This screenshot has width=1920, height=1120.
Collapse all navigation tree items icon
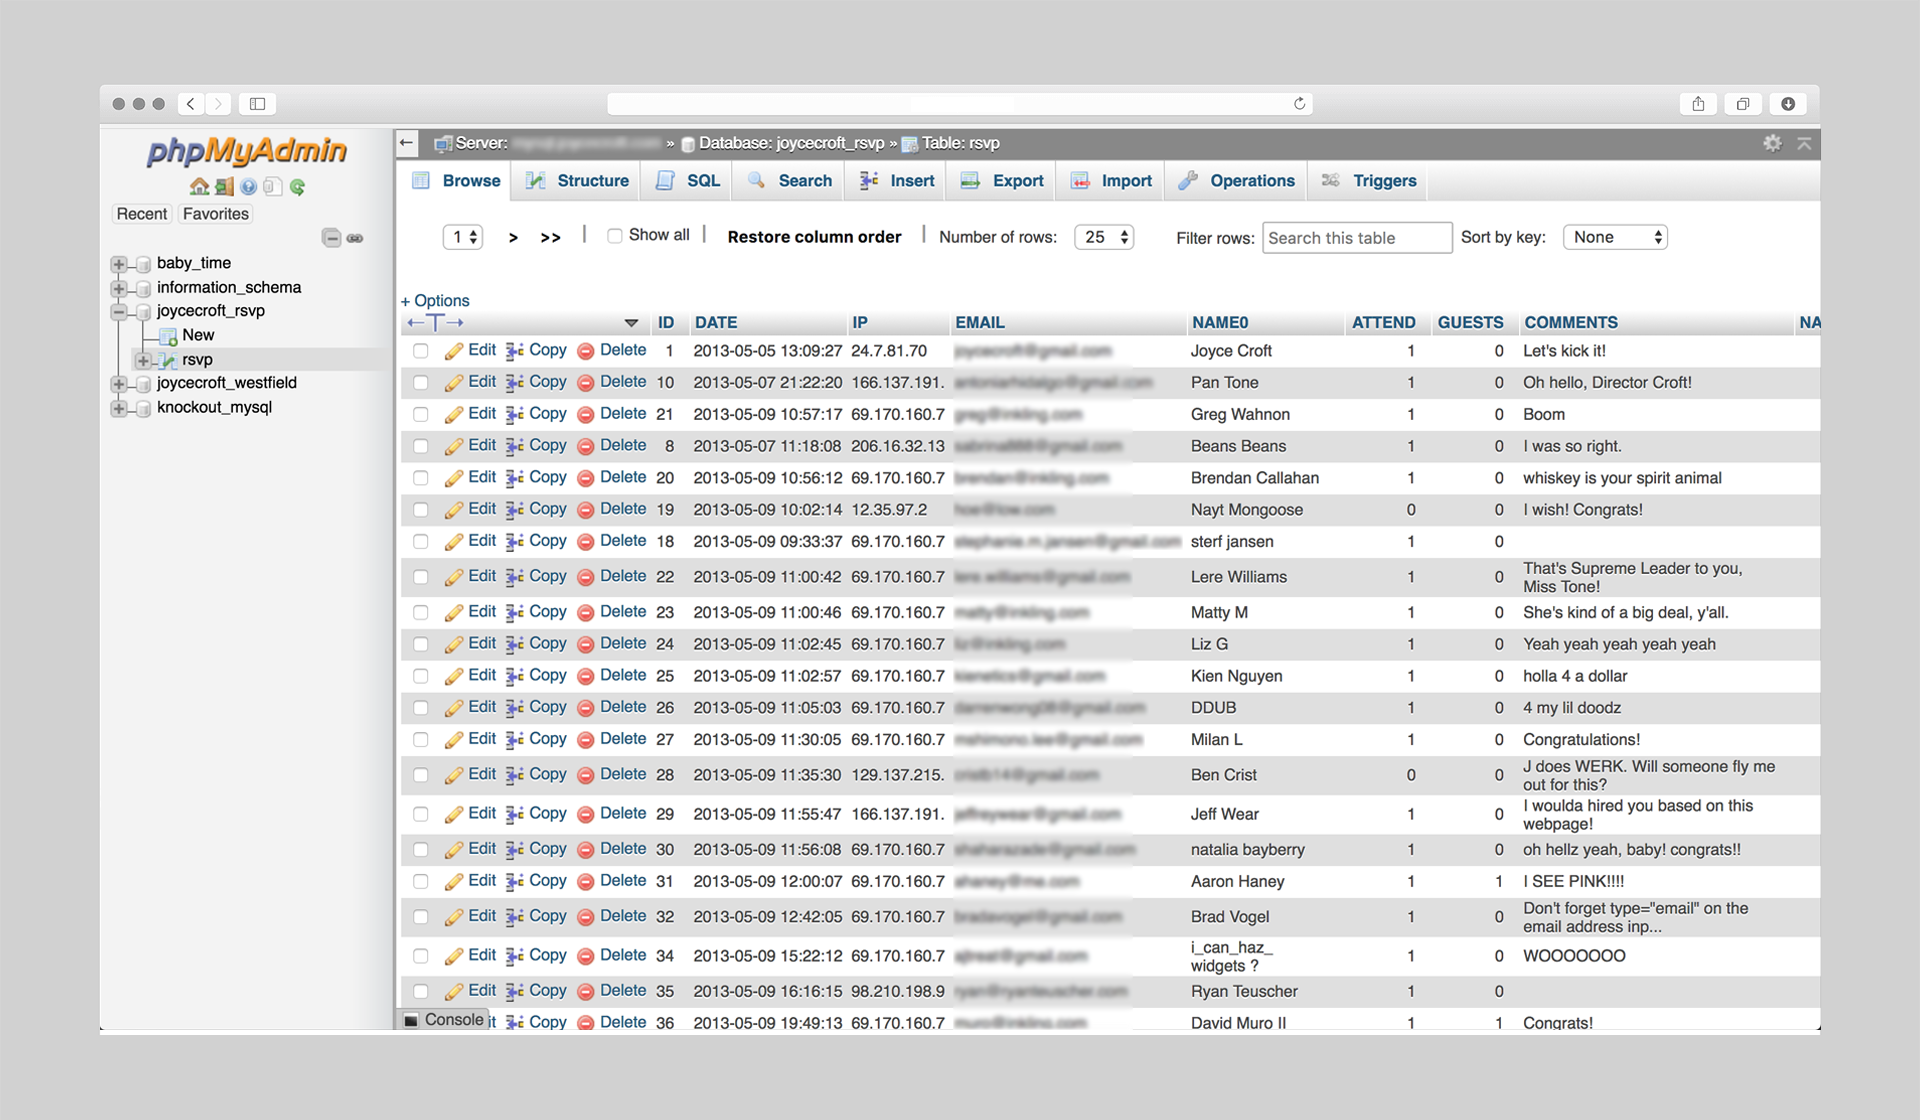point(331,238)
